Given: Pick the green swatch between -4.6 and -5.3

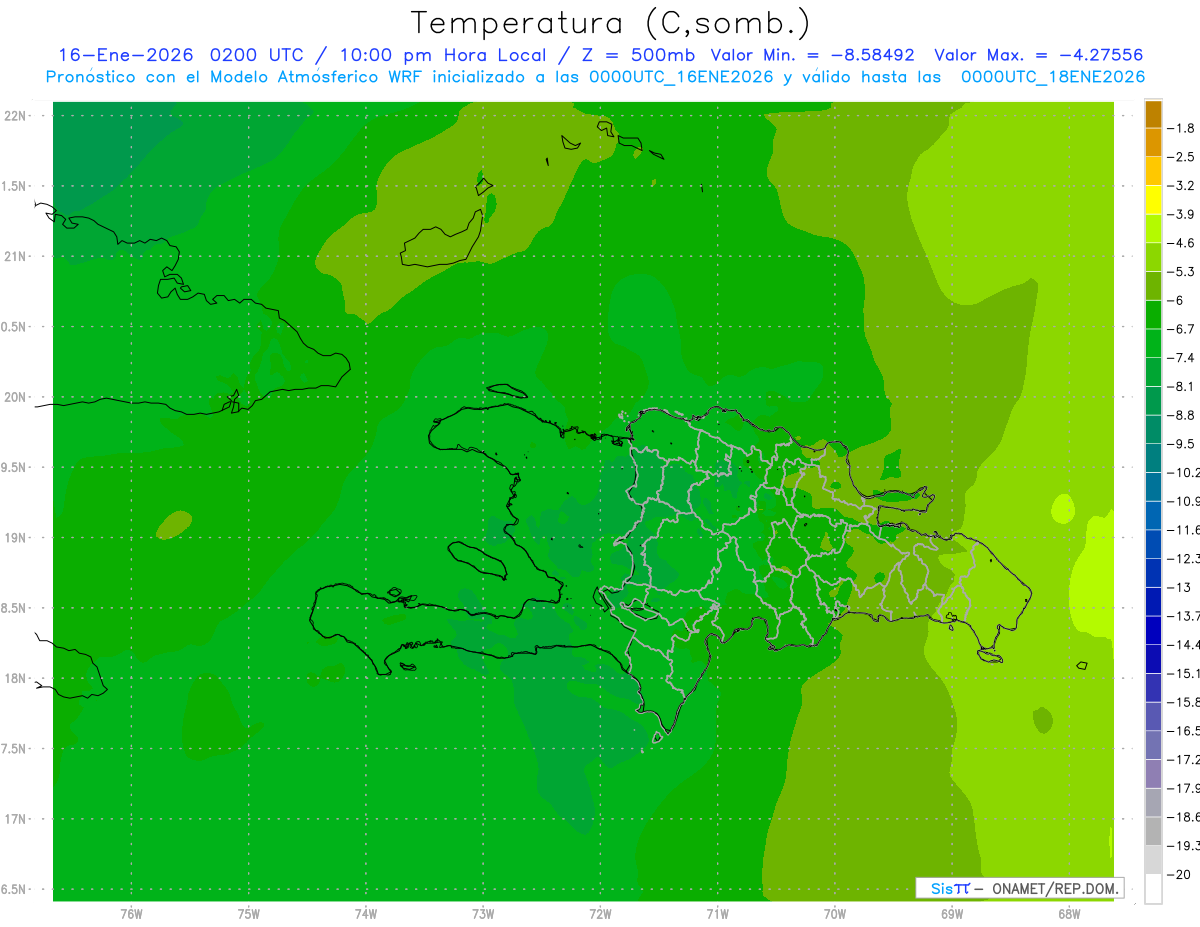Looking at the screenshot, I should [1153, 257].
